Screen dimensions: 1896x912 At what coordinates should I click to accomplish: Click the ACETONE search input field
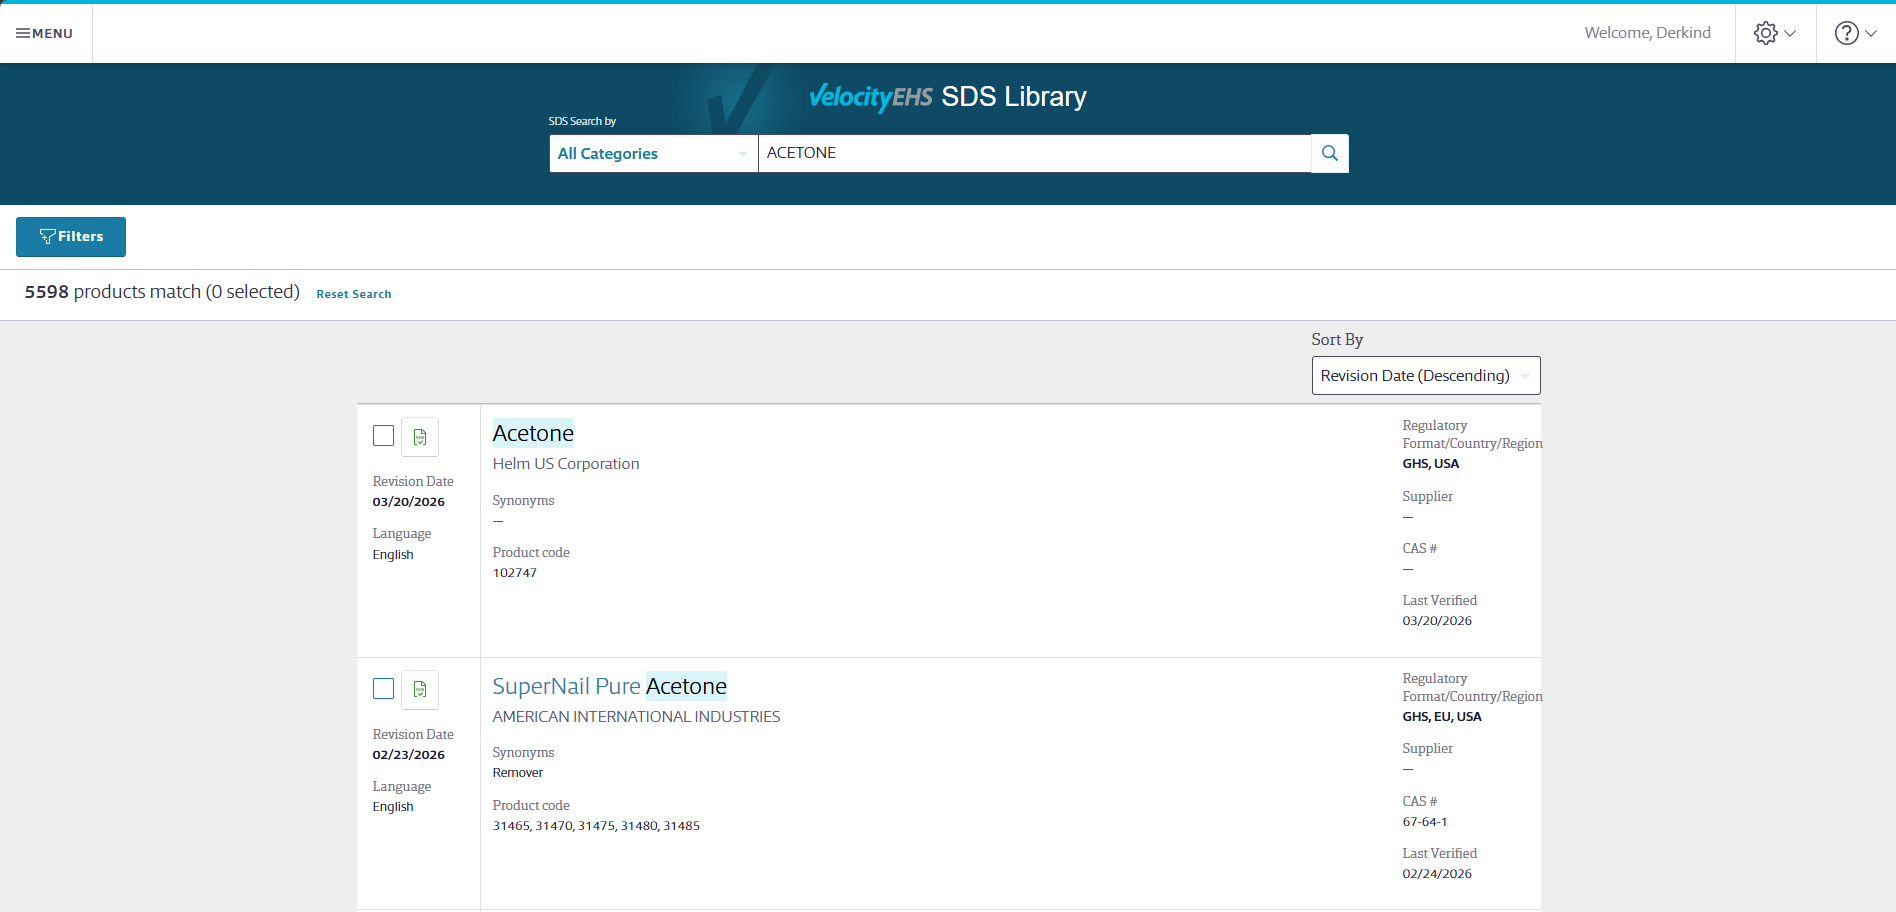click(x=1034, y=153)
